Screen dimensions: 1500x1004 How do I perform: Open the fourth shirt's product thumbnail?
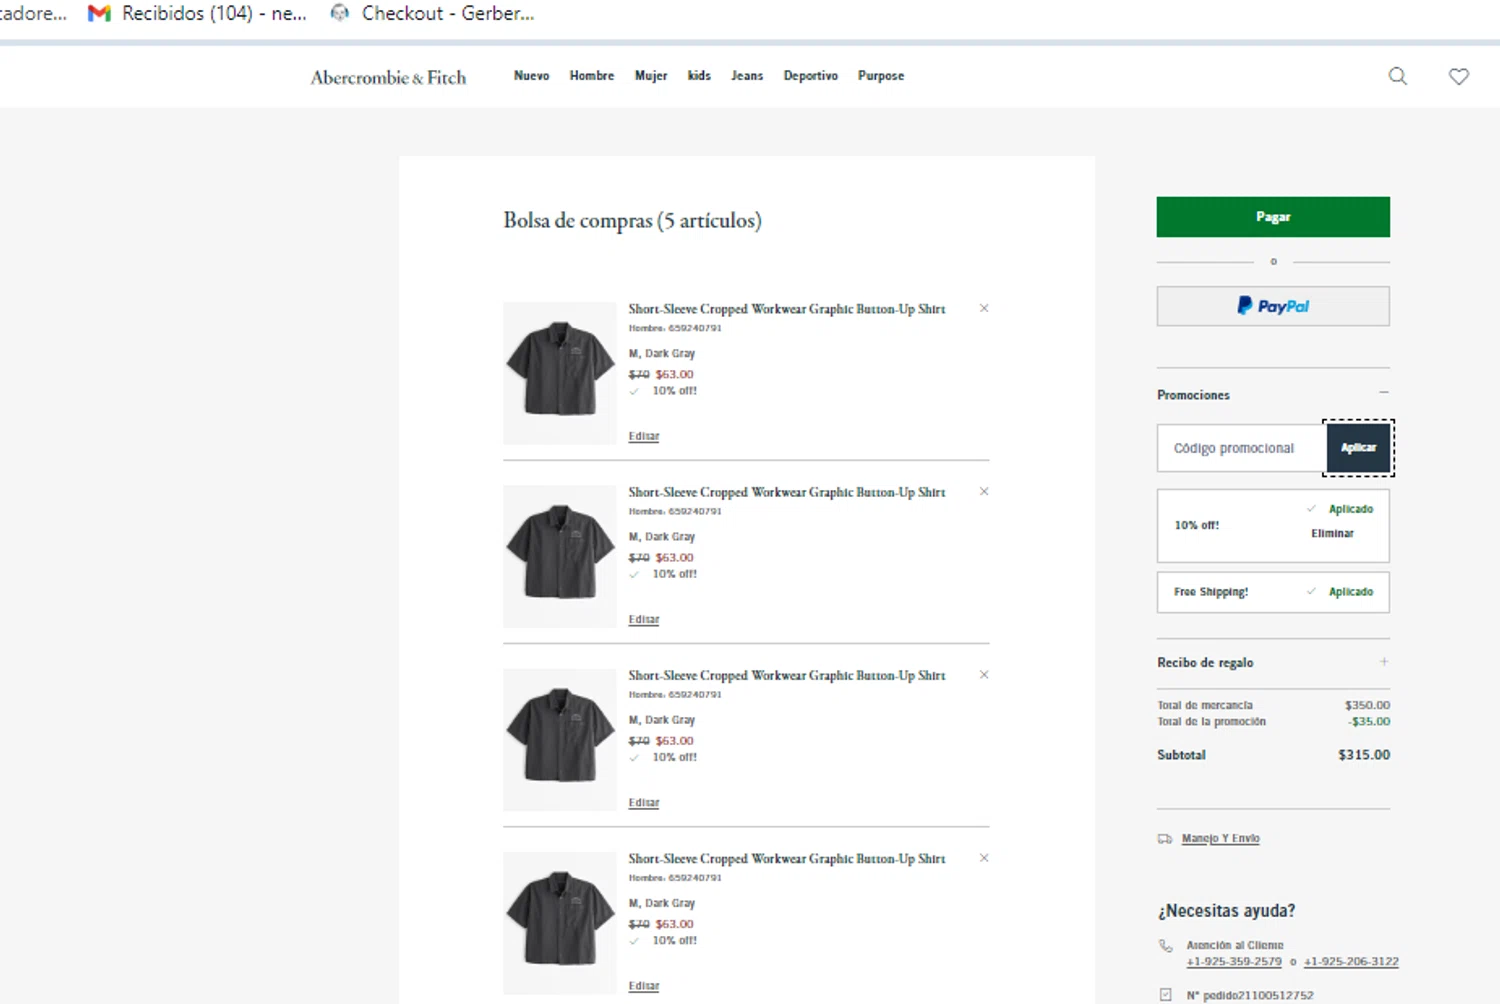point(560,923)
